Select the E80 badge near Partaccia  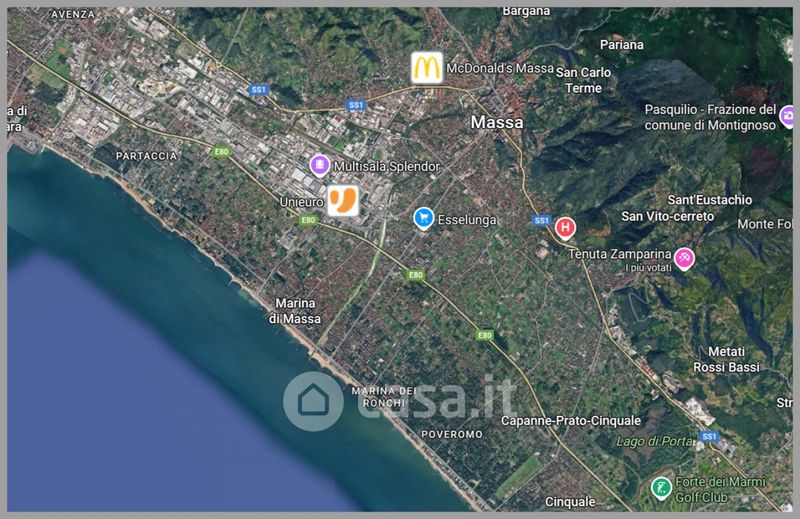[x=221, y=152]
